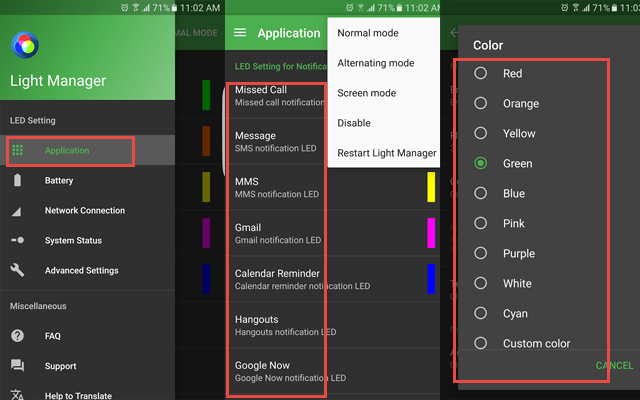This screenshot has width=640, height=400.
Task: Select the Custom color radio button
Action: [x=480, y=343]
